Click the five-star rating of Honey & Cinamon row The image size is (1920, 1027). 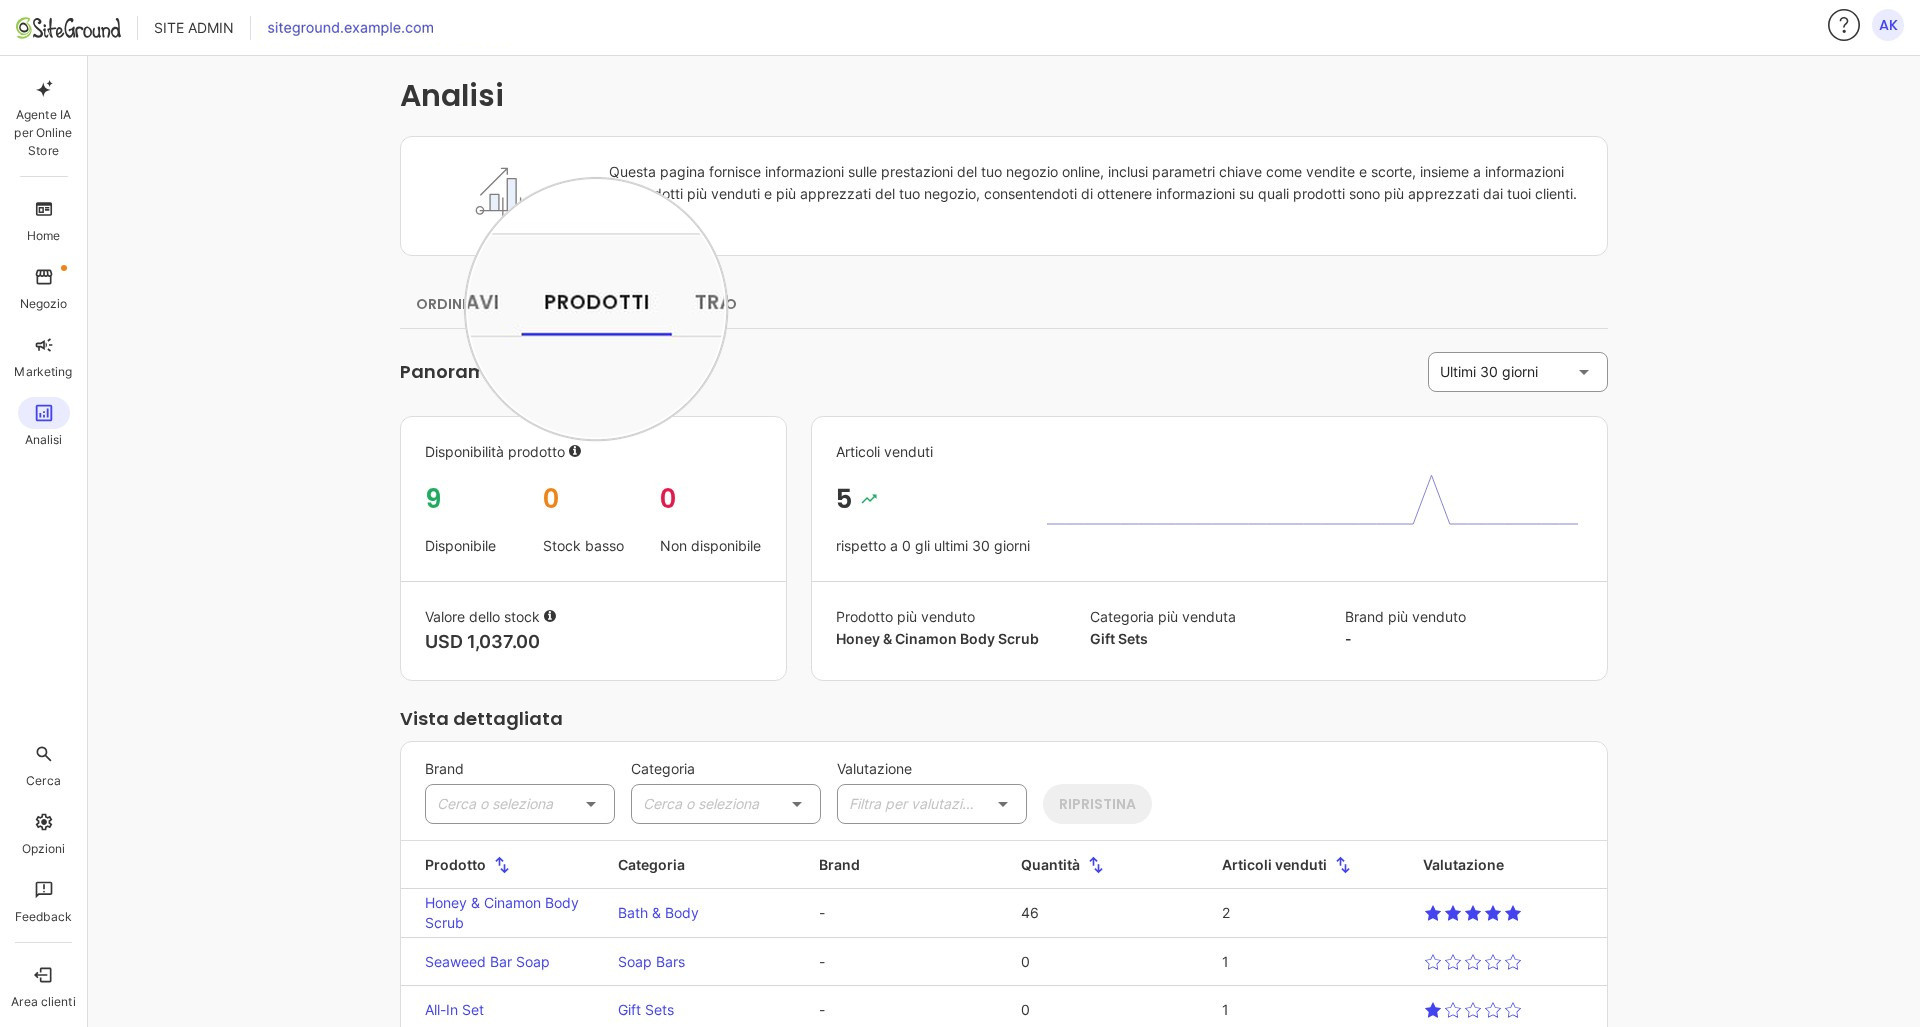tap(1472, 913)
